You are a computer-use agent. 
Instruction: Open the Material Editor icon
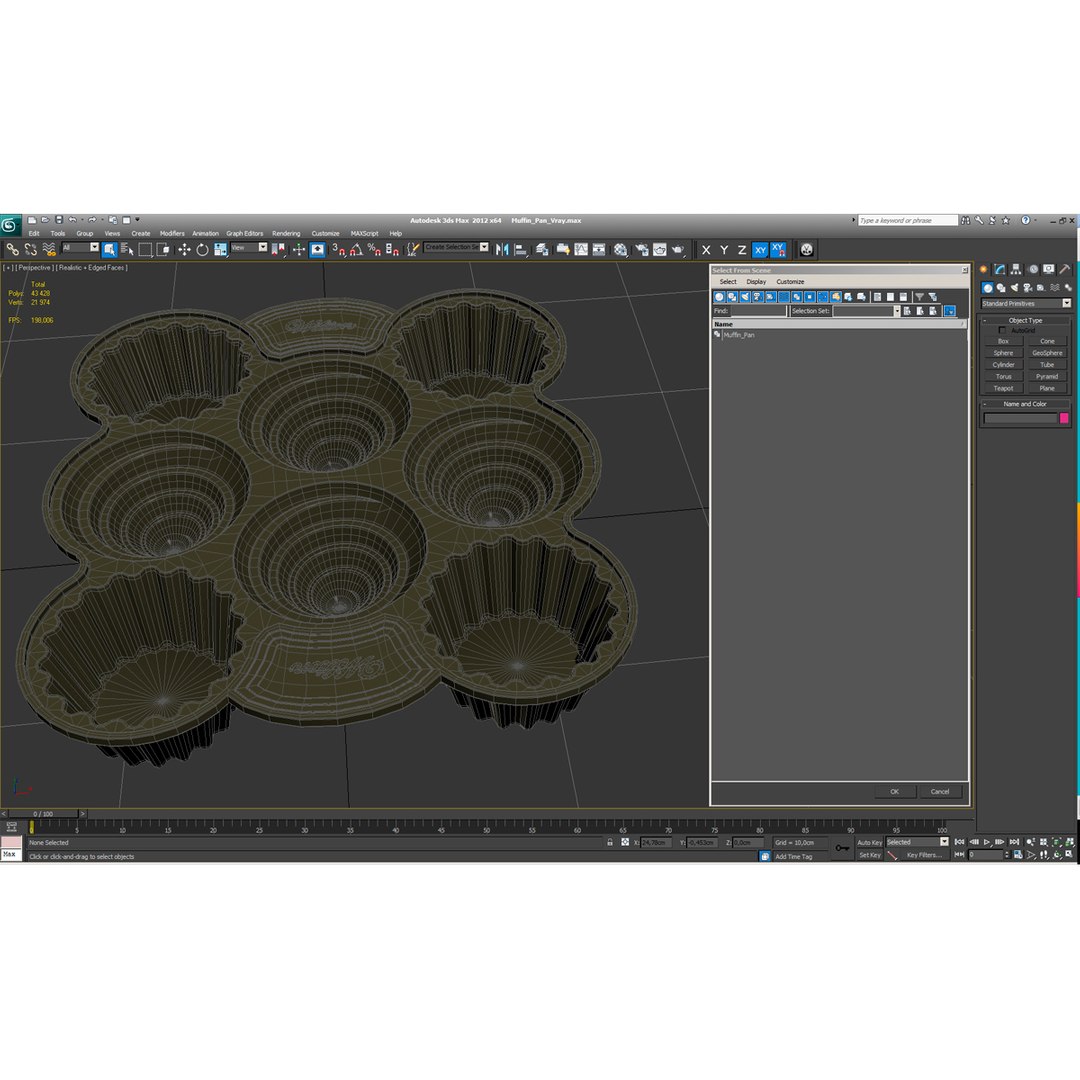(620, 249)
